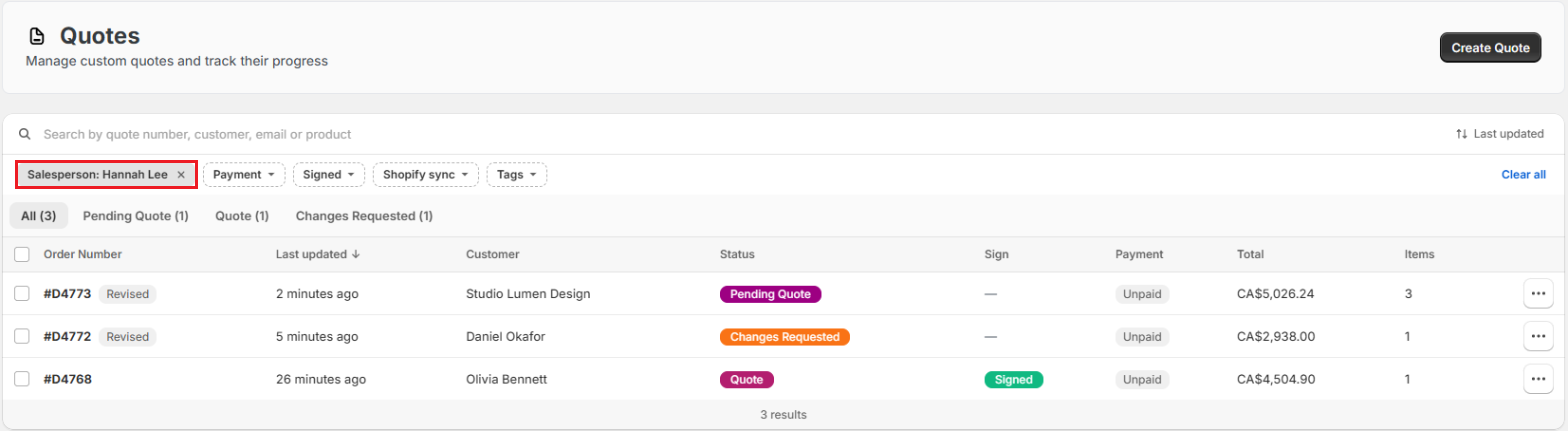Switch to Pending Quote (1) tab
Viewport: 1568px width, 431px height.
coord(136,216)
